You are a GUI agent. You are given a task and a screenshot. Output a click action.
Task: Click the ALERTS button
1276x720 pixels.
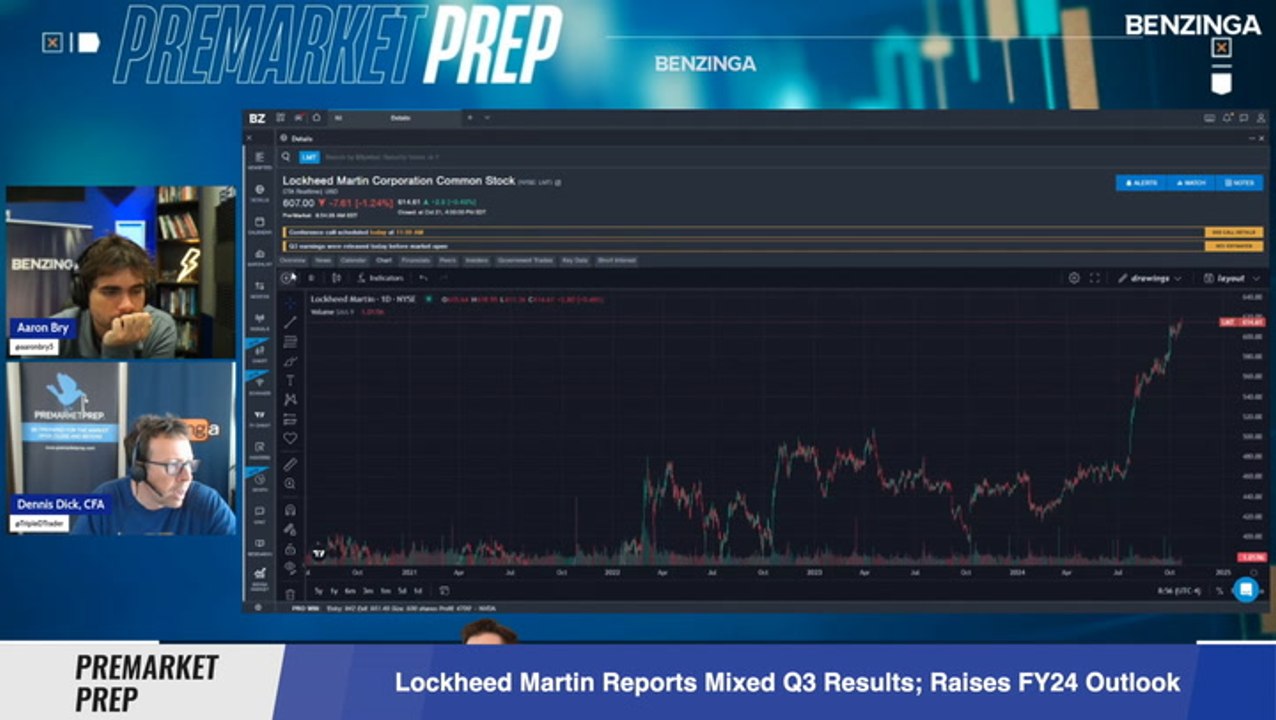[1141, 183]
